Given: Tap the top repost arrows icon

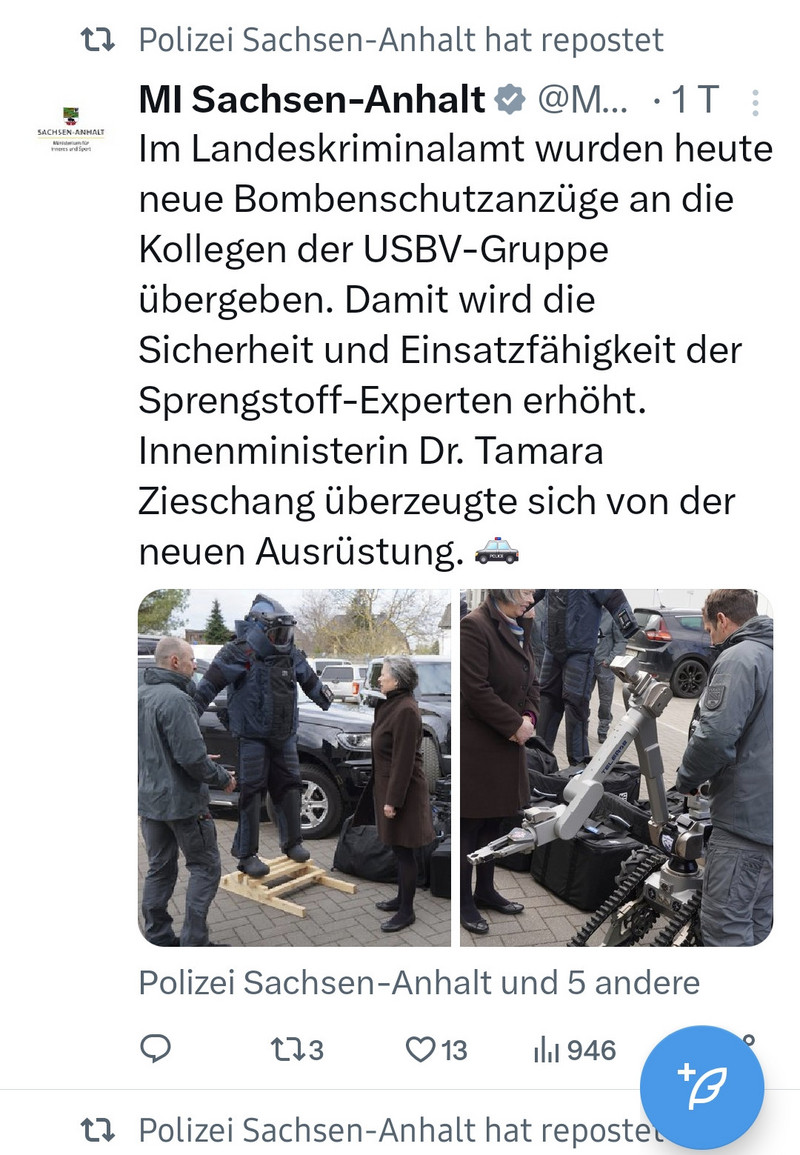Looking at the screenshot, I should [x=97, y=40].
